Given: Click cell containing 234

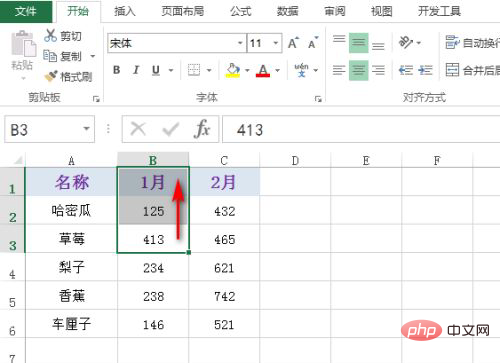Looking at the screenshot, I should [x=153, y=267].
